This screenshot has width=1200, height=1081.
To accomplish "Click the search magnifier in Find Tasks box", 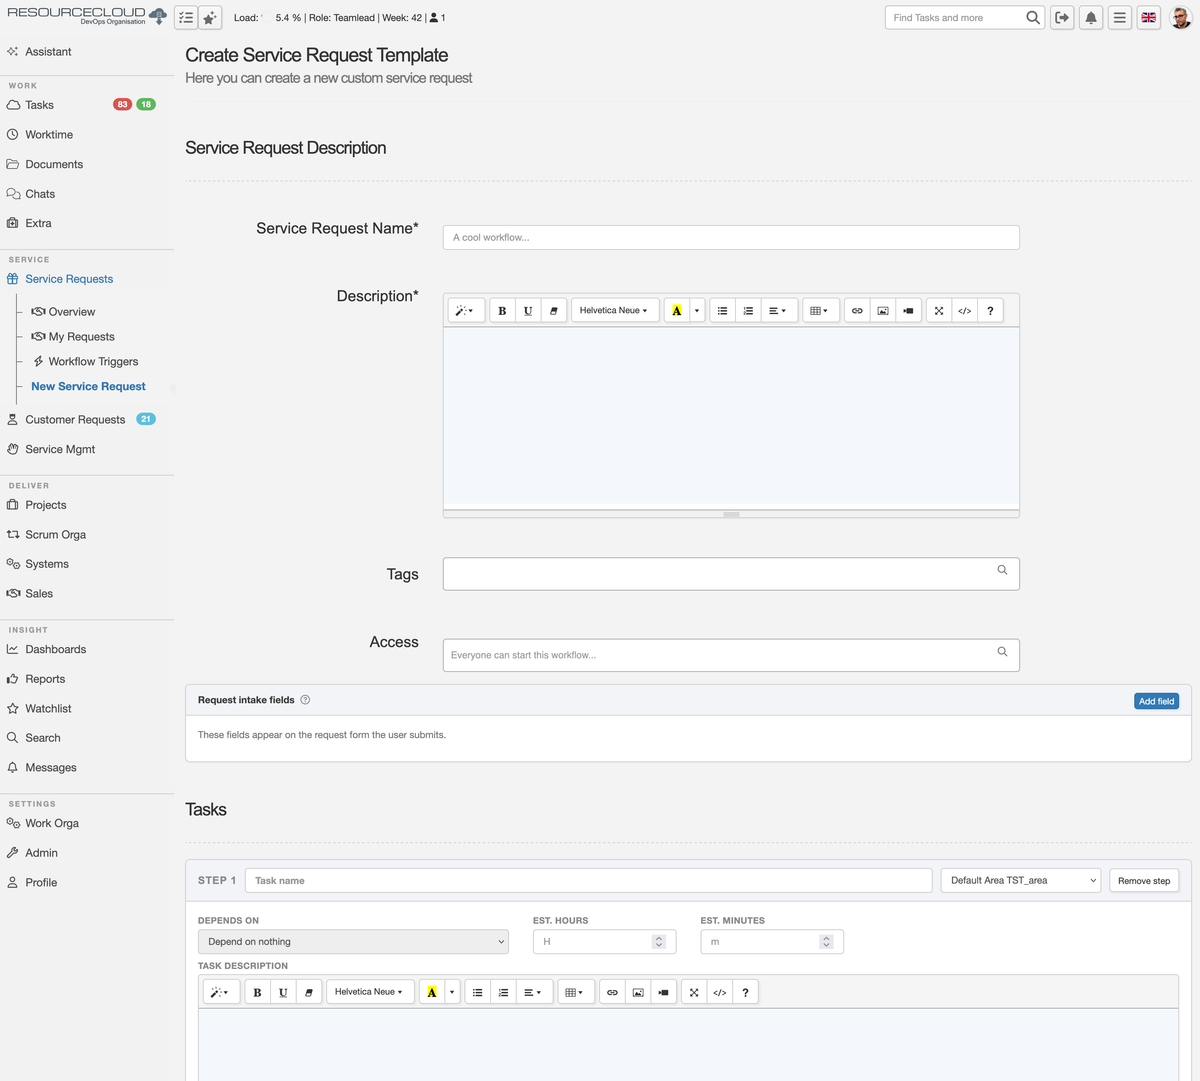I will (x=1033, y=18).
